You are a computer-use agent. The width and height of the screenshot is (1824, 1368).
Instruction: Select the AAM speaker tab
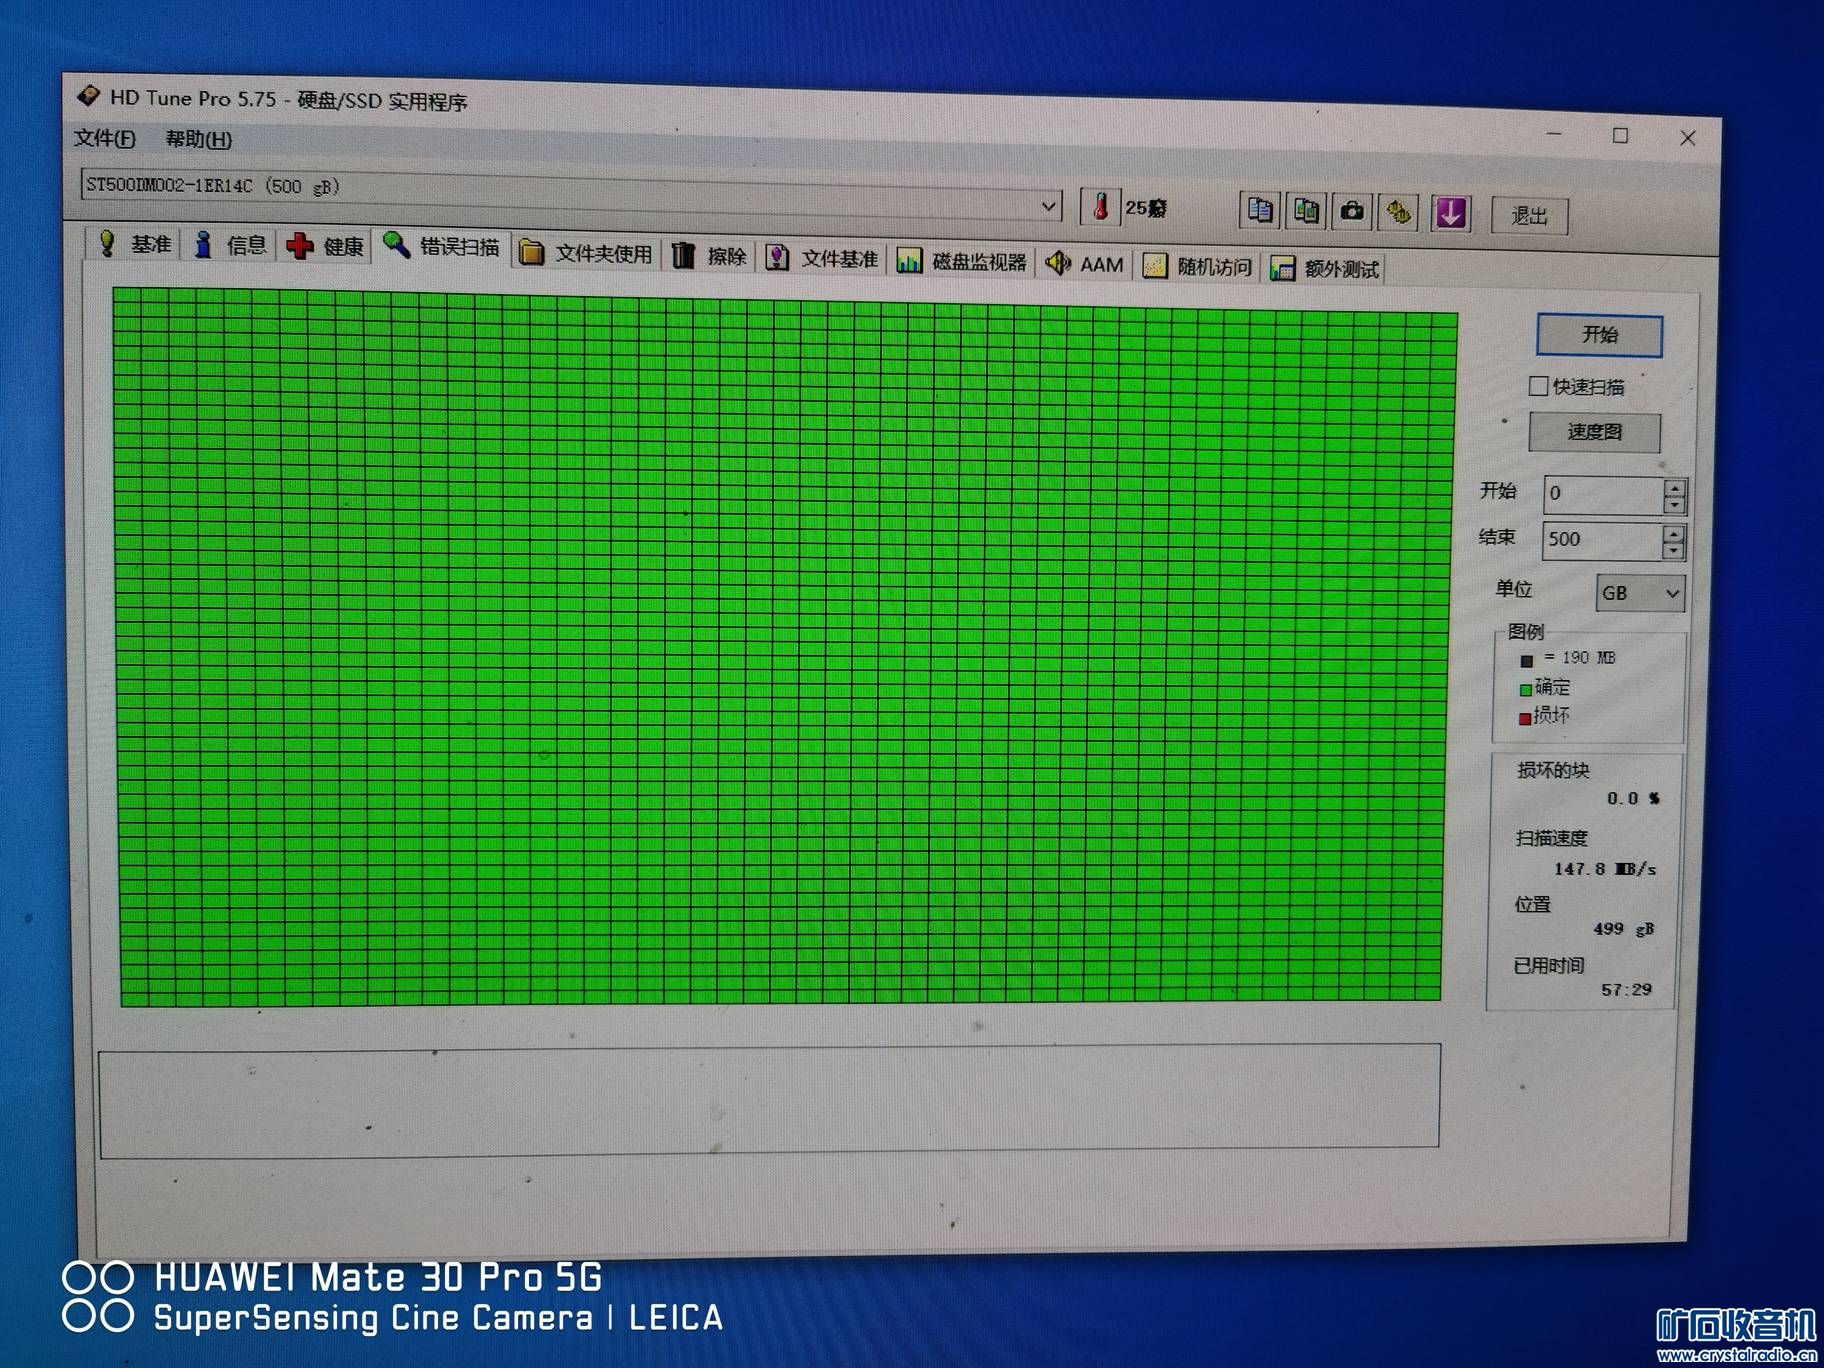pos(1085,264)
